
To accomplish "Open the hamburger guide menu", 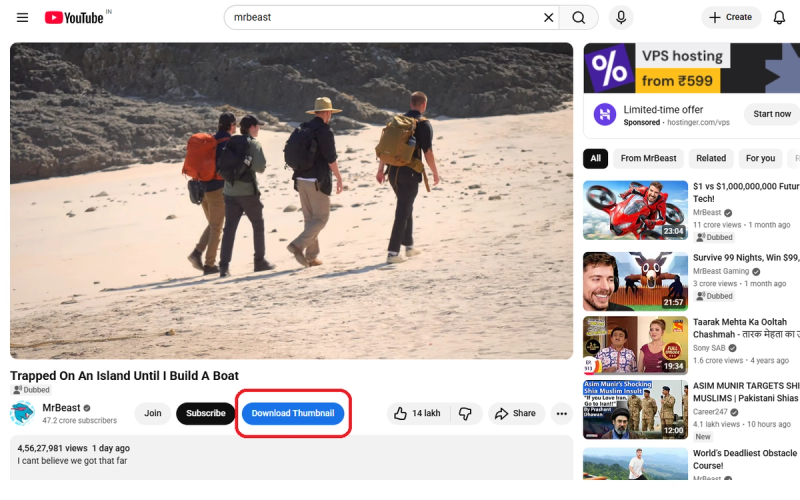I will tap(22, 17).
